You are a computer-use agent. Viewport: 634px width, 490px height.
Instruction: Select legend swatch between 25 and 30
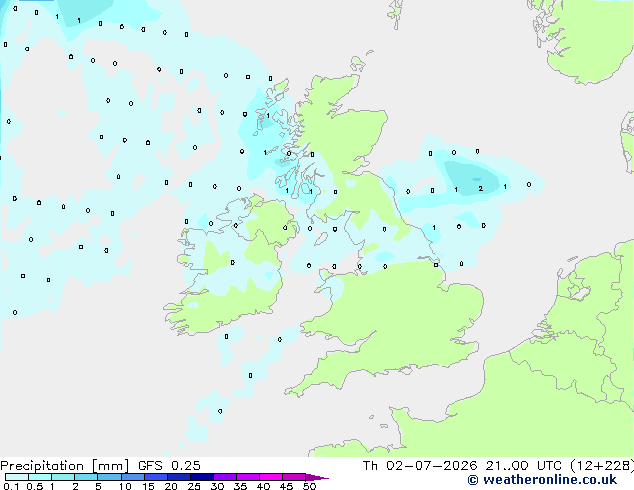tap(201, 477)
